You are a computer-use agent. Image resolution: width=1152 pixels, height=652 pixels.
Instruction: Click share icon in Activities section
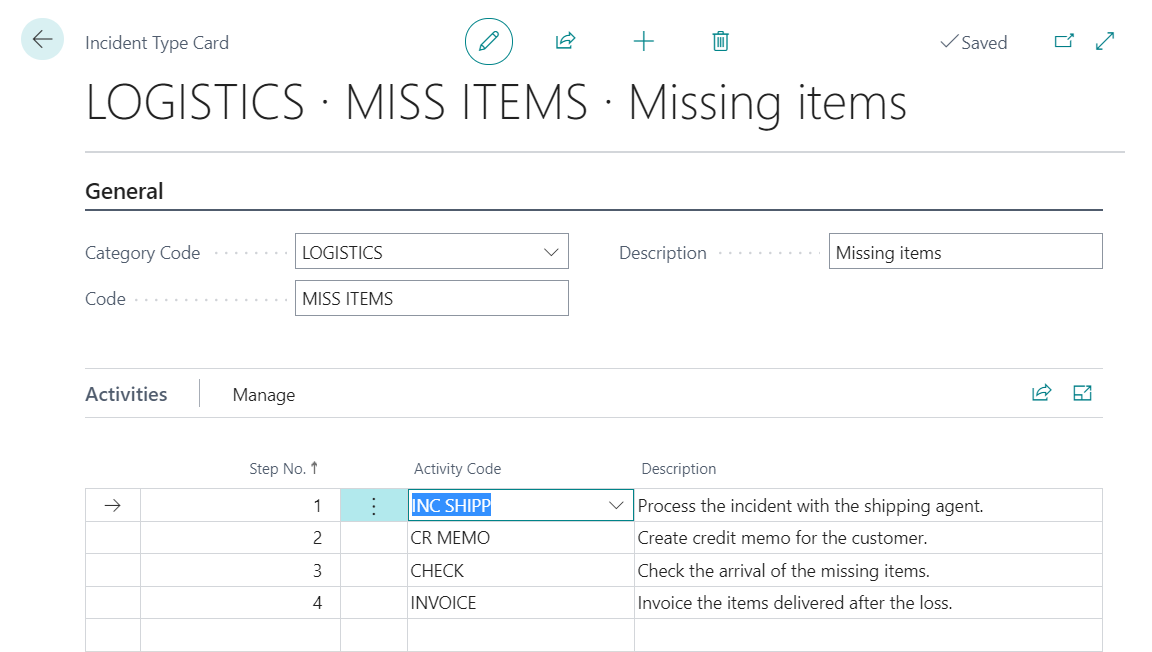[x=1042, y=393]
